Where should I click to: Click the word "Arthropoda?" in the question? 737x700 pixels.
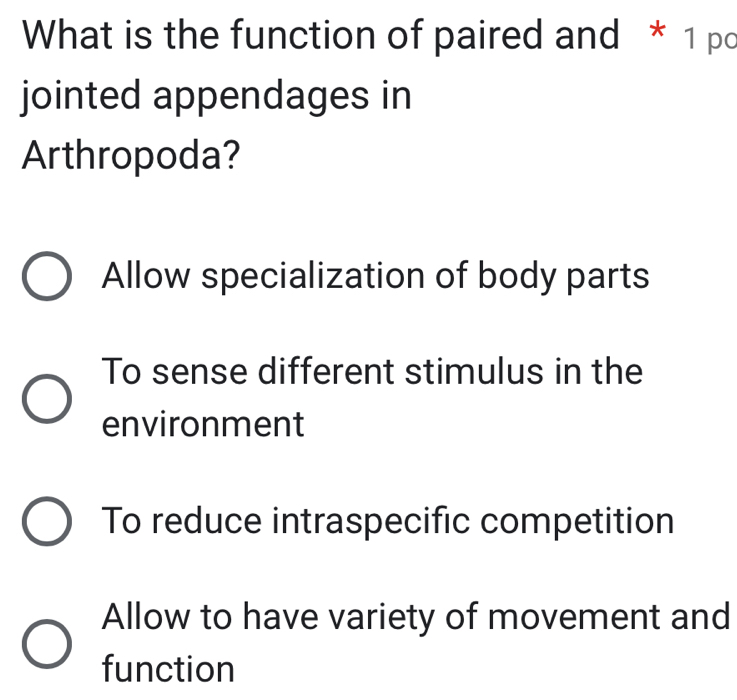[x=130, y=156]
